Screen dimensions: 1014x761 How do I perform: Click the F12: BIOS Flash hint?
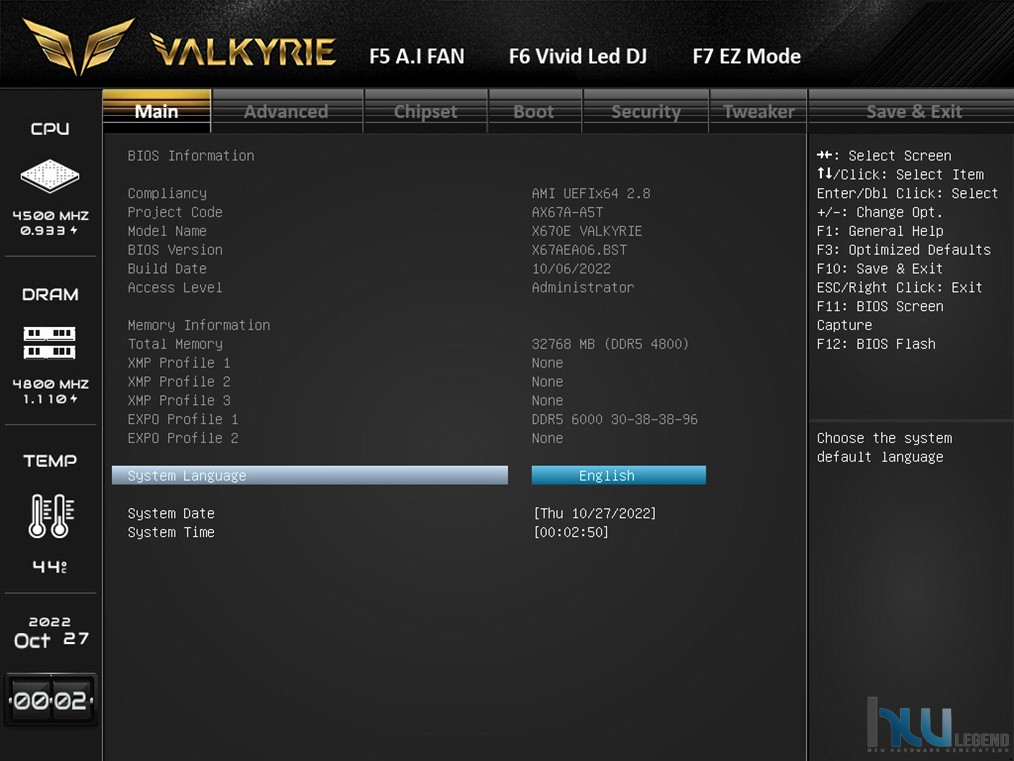876,344
